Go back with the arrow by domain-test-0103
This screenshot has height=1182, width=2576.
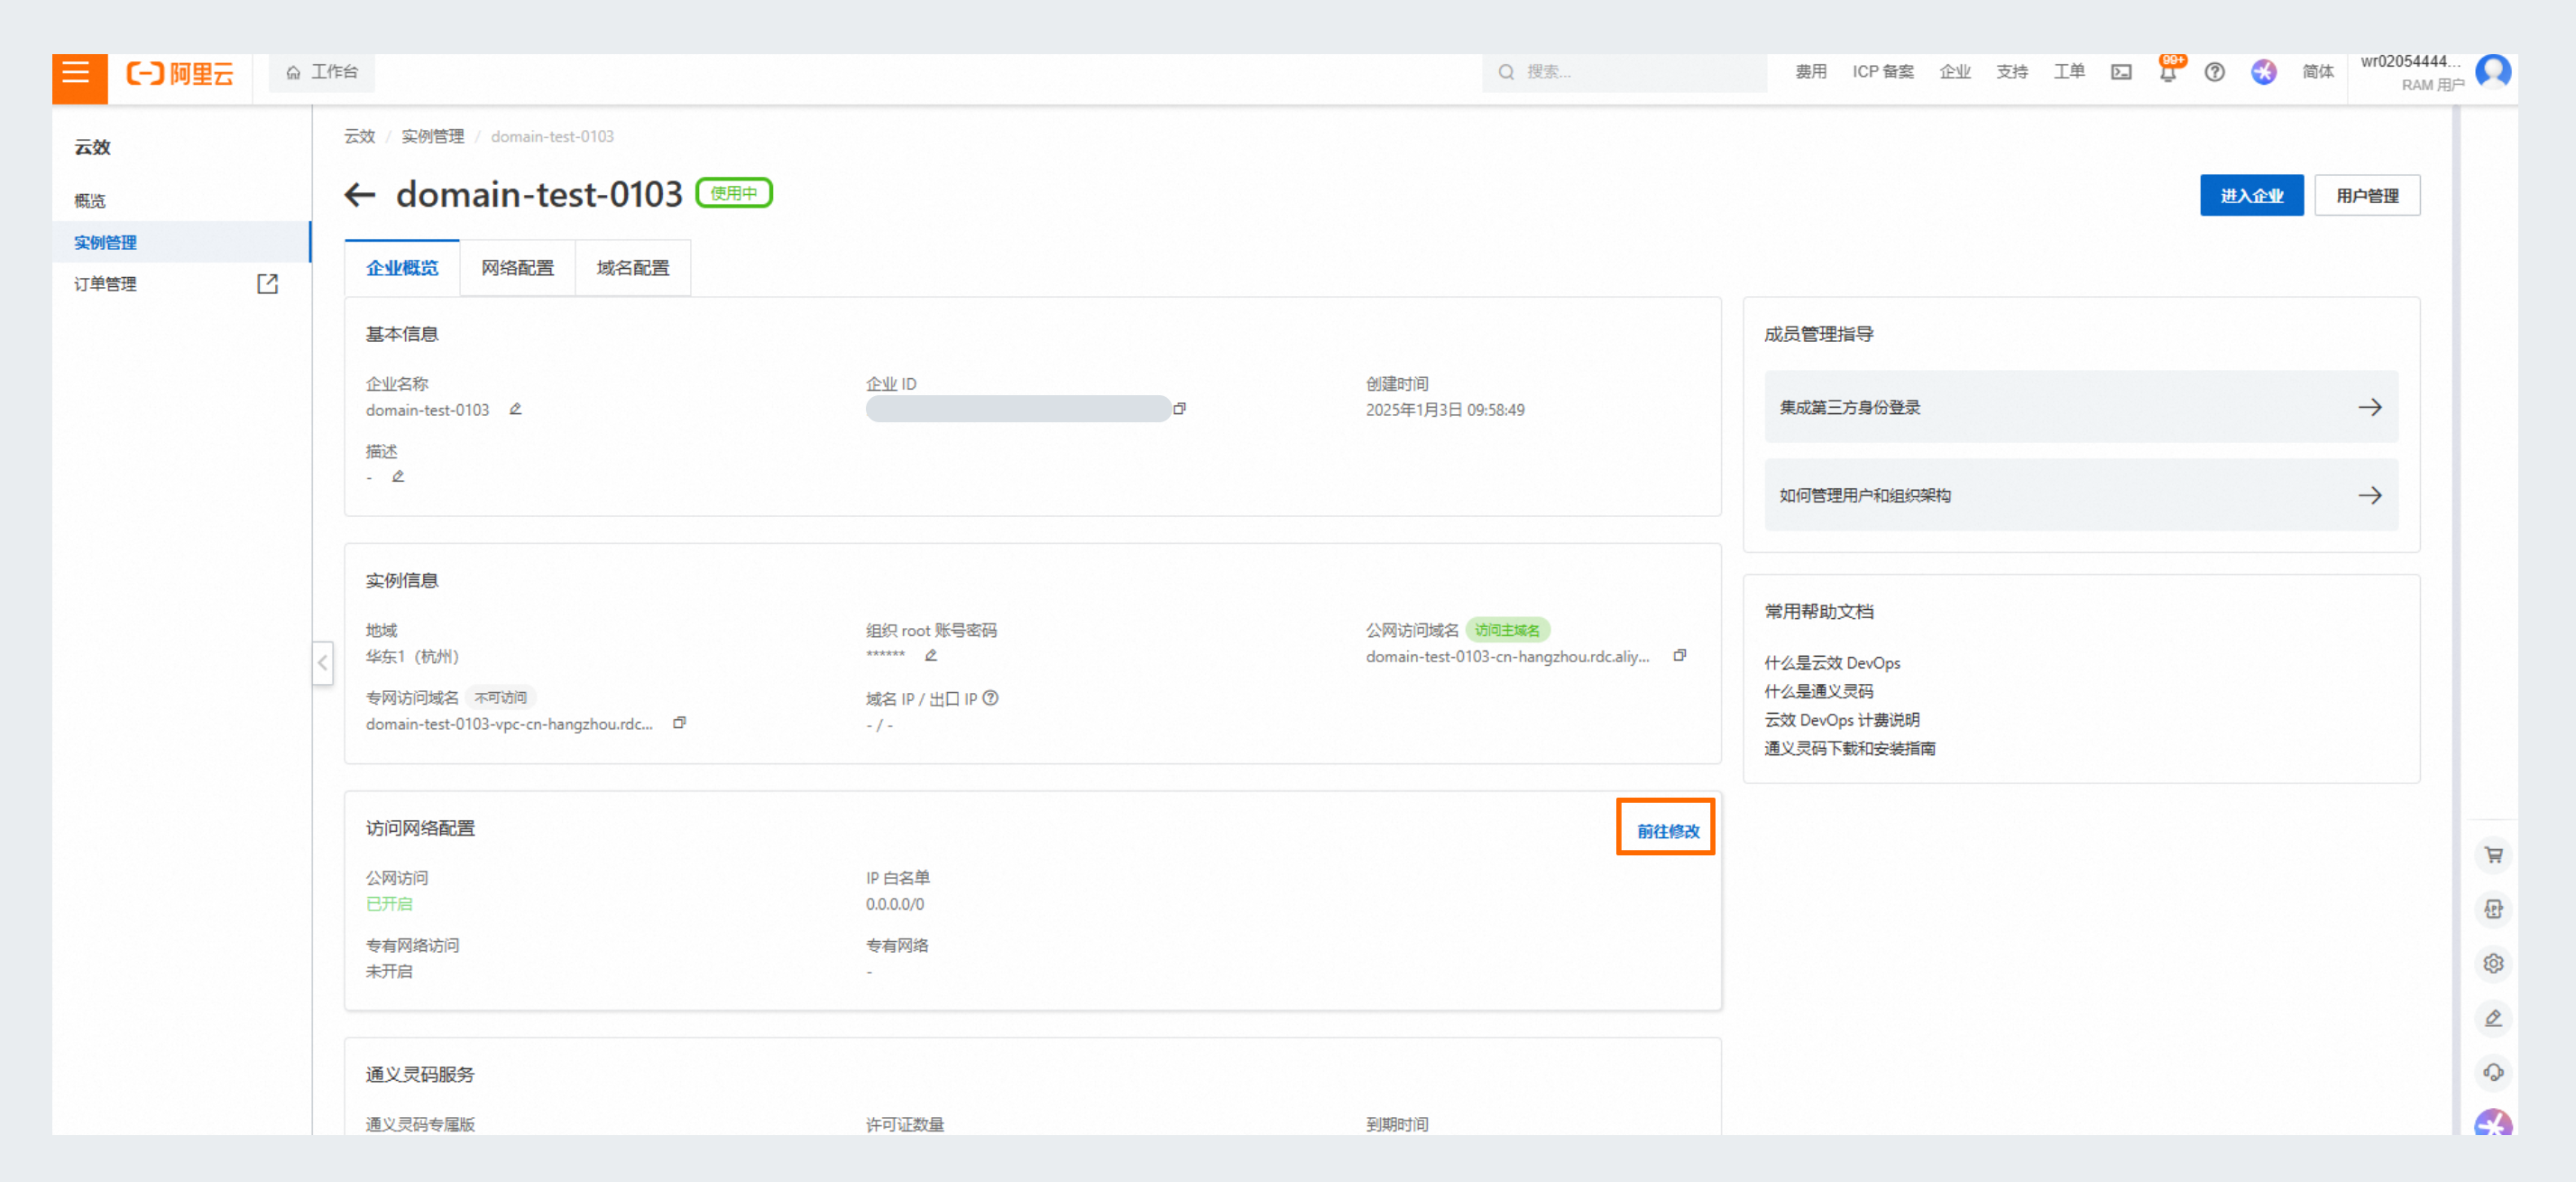(x=359, y=194)
